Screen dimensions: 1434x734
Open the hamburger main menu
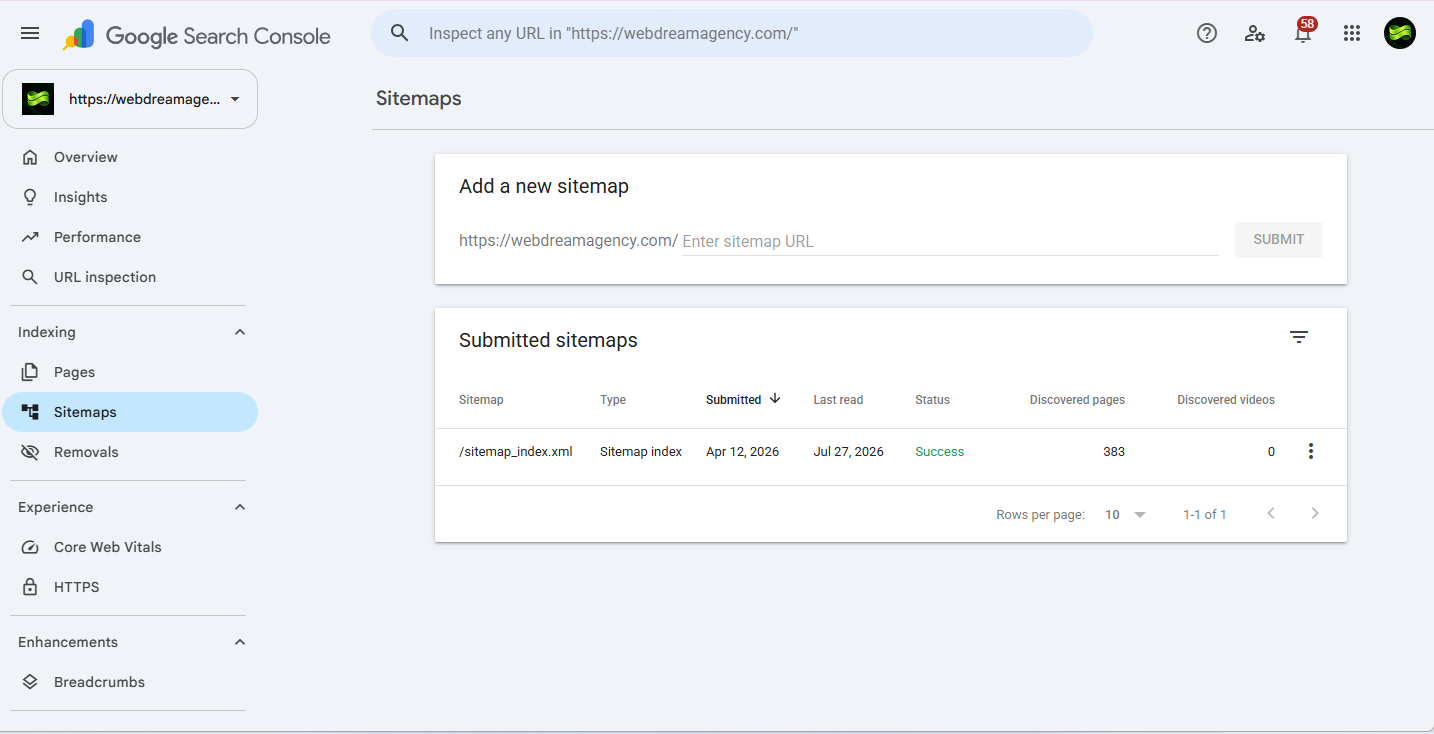pyautogui.click(x=30, y=34)
